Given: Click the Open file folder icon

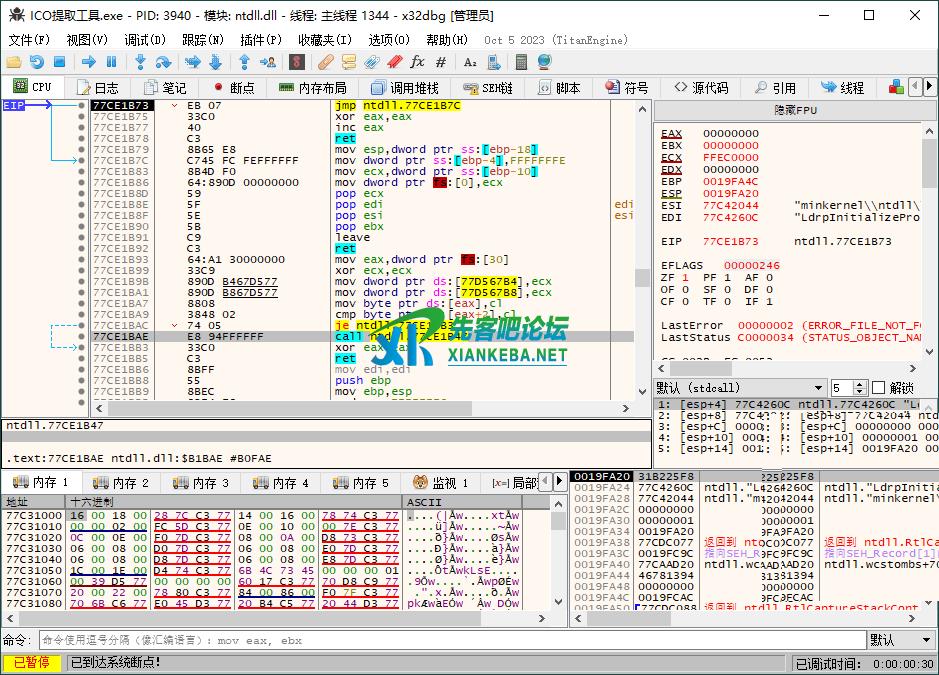Looking at the screenshot, I should pos(14,62).
